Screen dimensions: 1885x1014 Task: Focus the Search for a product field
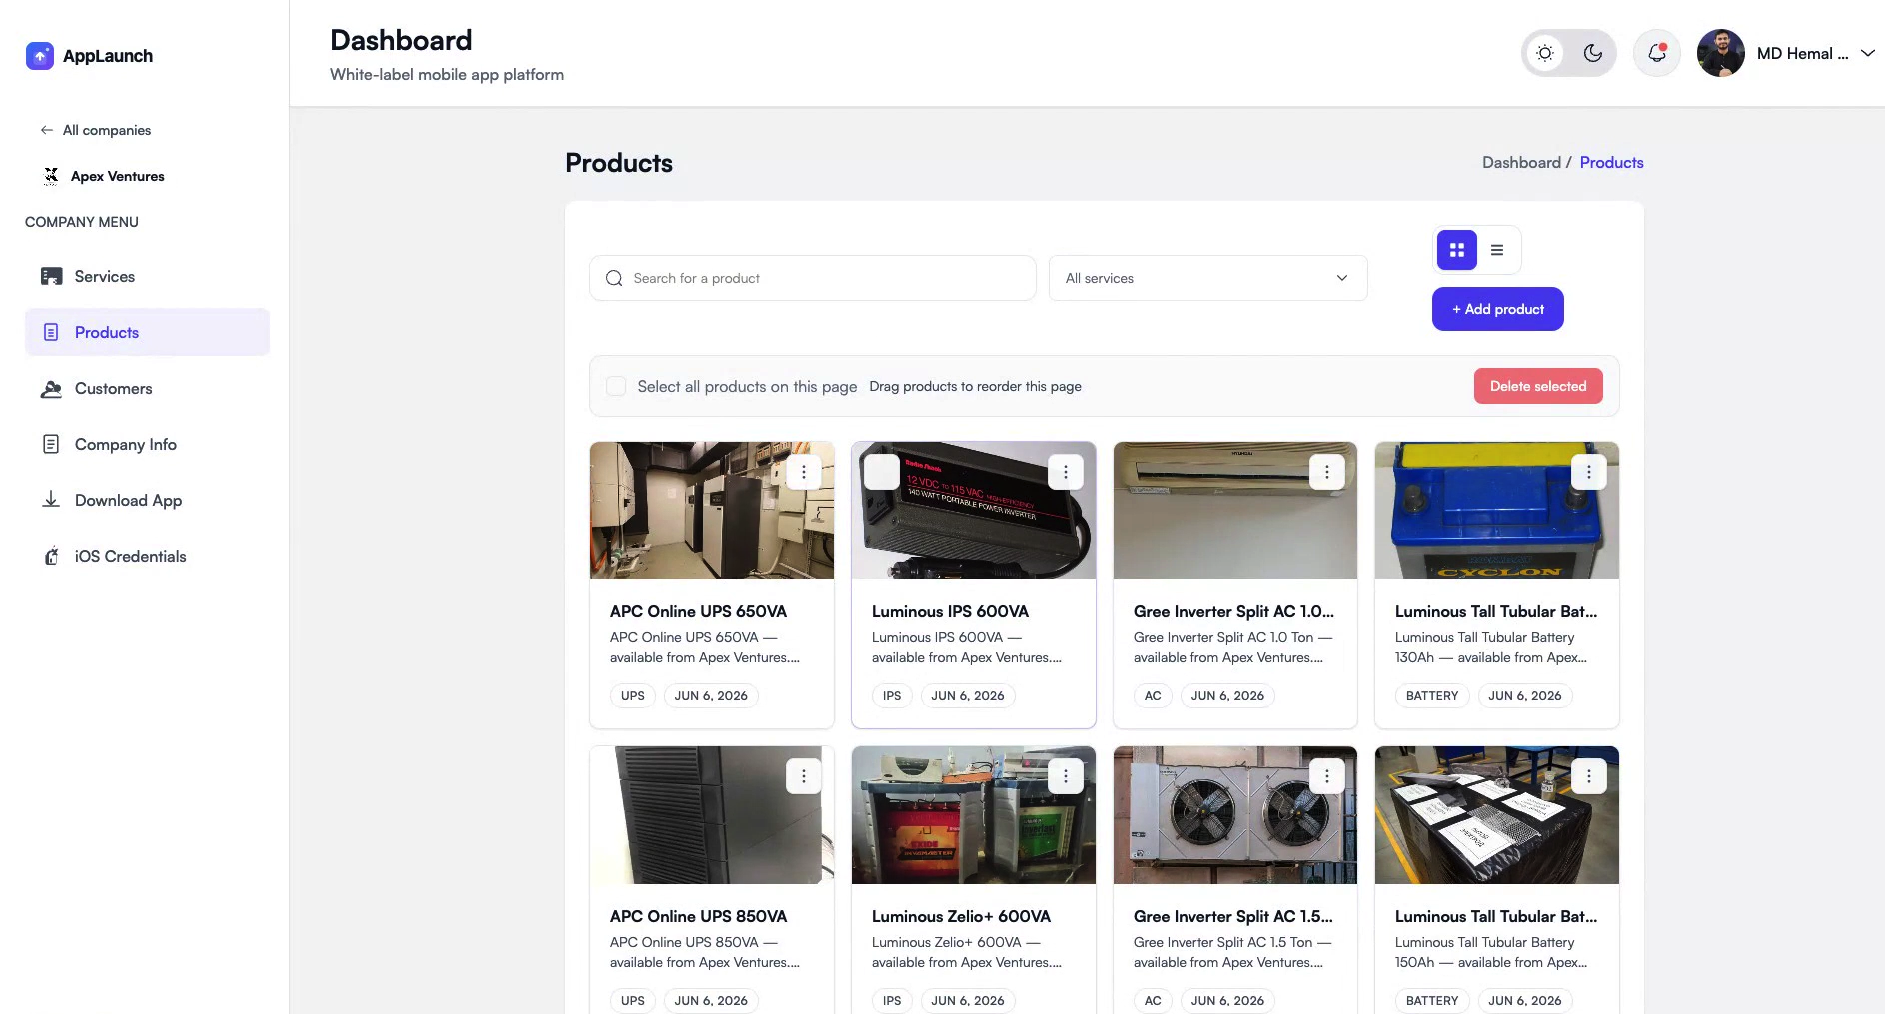coord(813,278)
